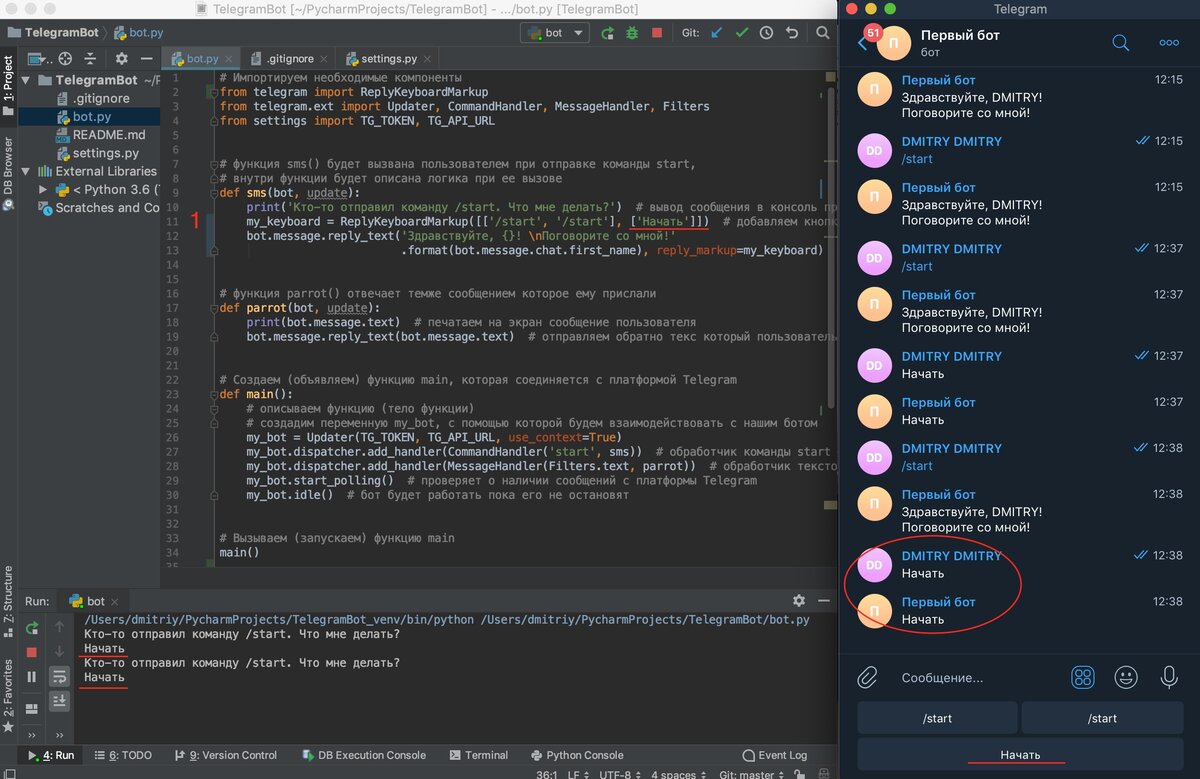
Task: Open the 9: Version Control tab
Action: pos(225,755)
